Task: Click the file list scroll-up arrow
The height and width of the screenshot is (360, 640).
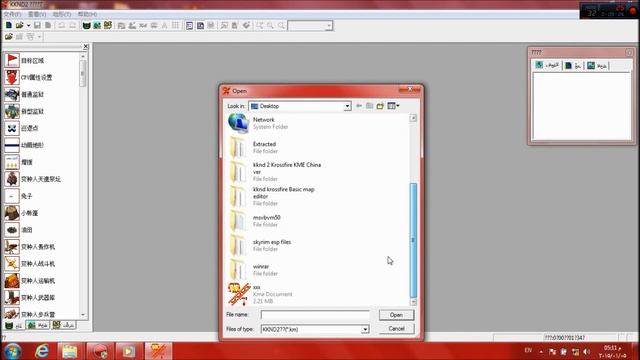Action: click(413, 118)
